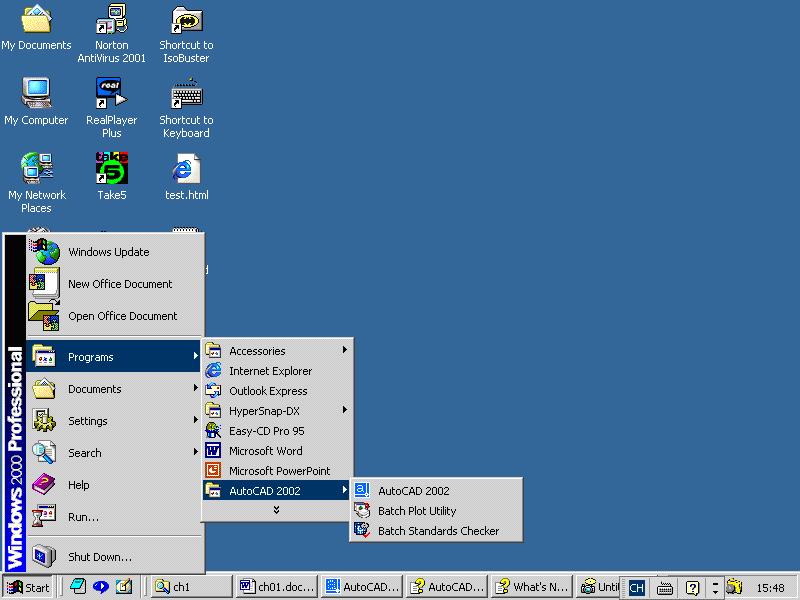
Task: Open Batch Standards Checker from submenu
Action: pyautogui.click(x=436, y=530)
